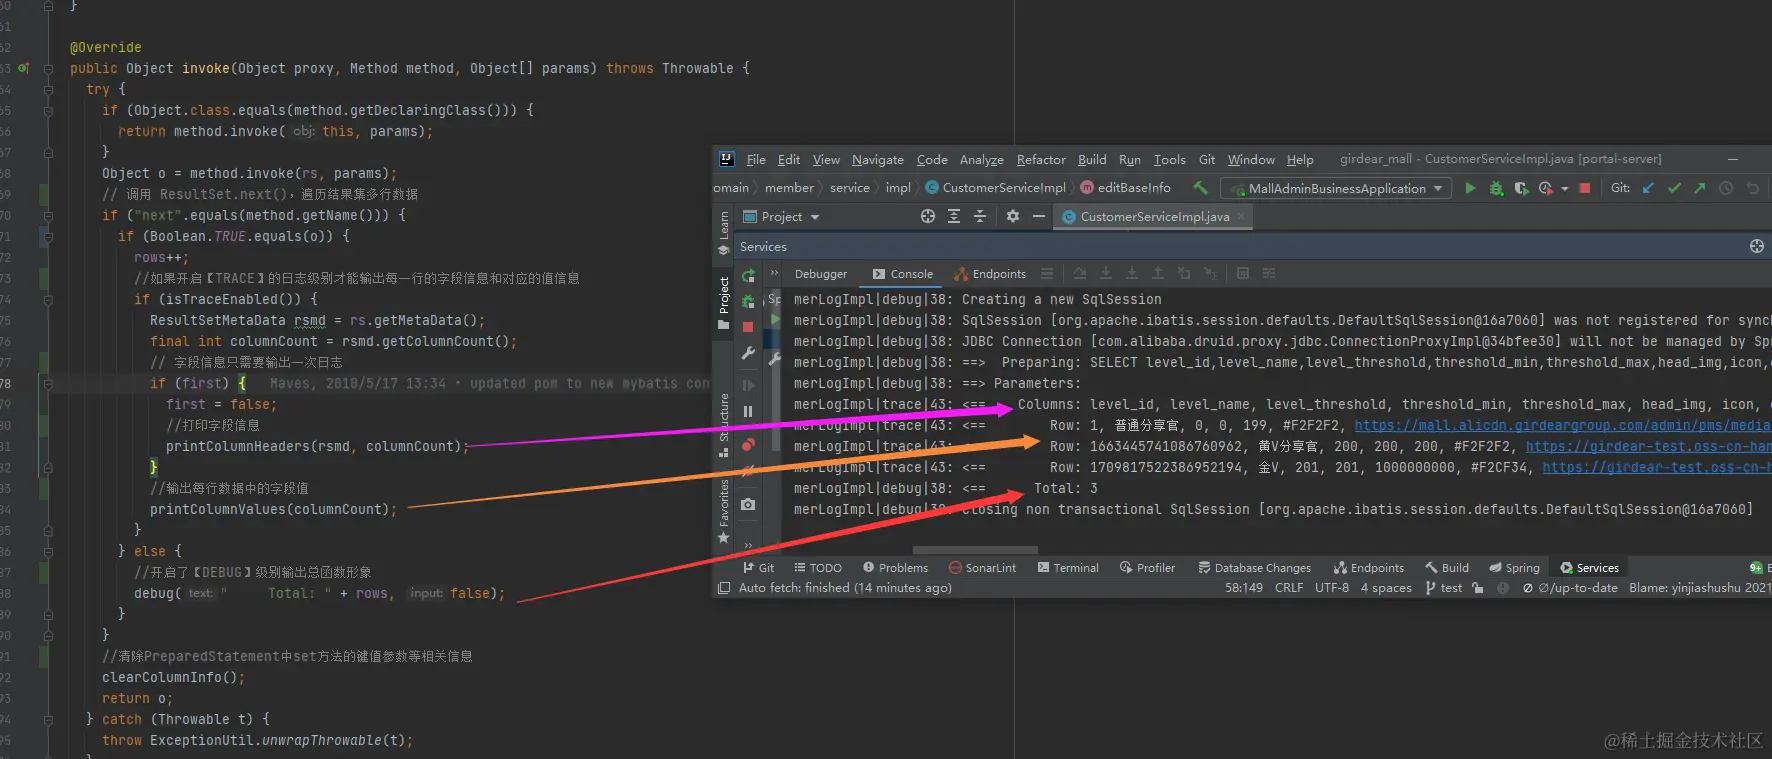Viewport: 1772px width, 759px height.
Task: Click the thread dump camera icon
Action: 748,504
